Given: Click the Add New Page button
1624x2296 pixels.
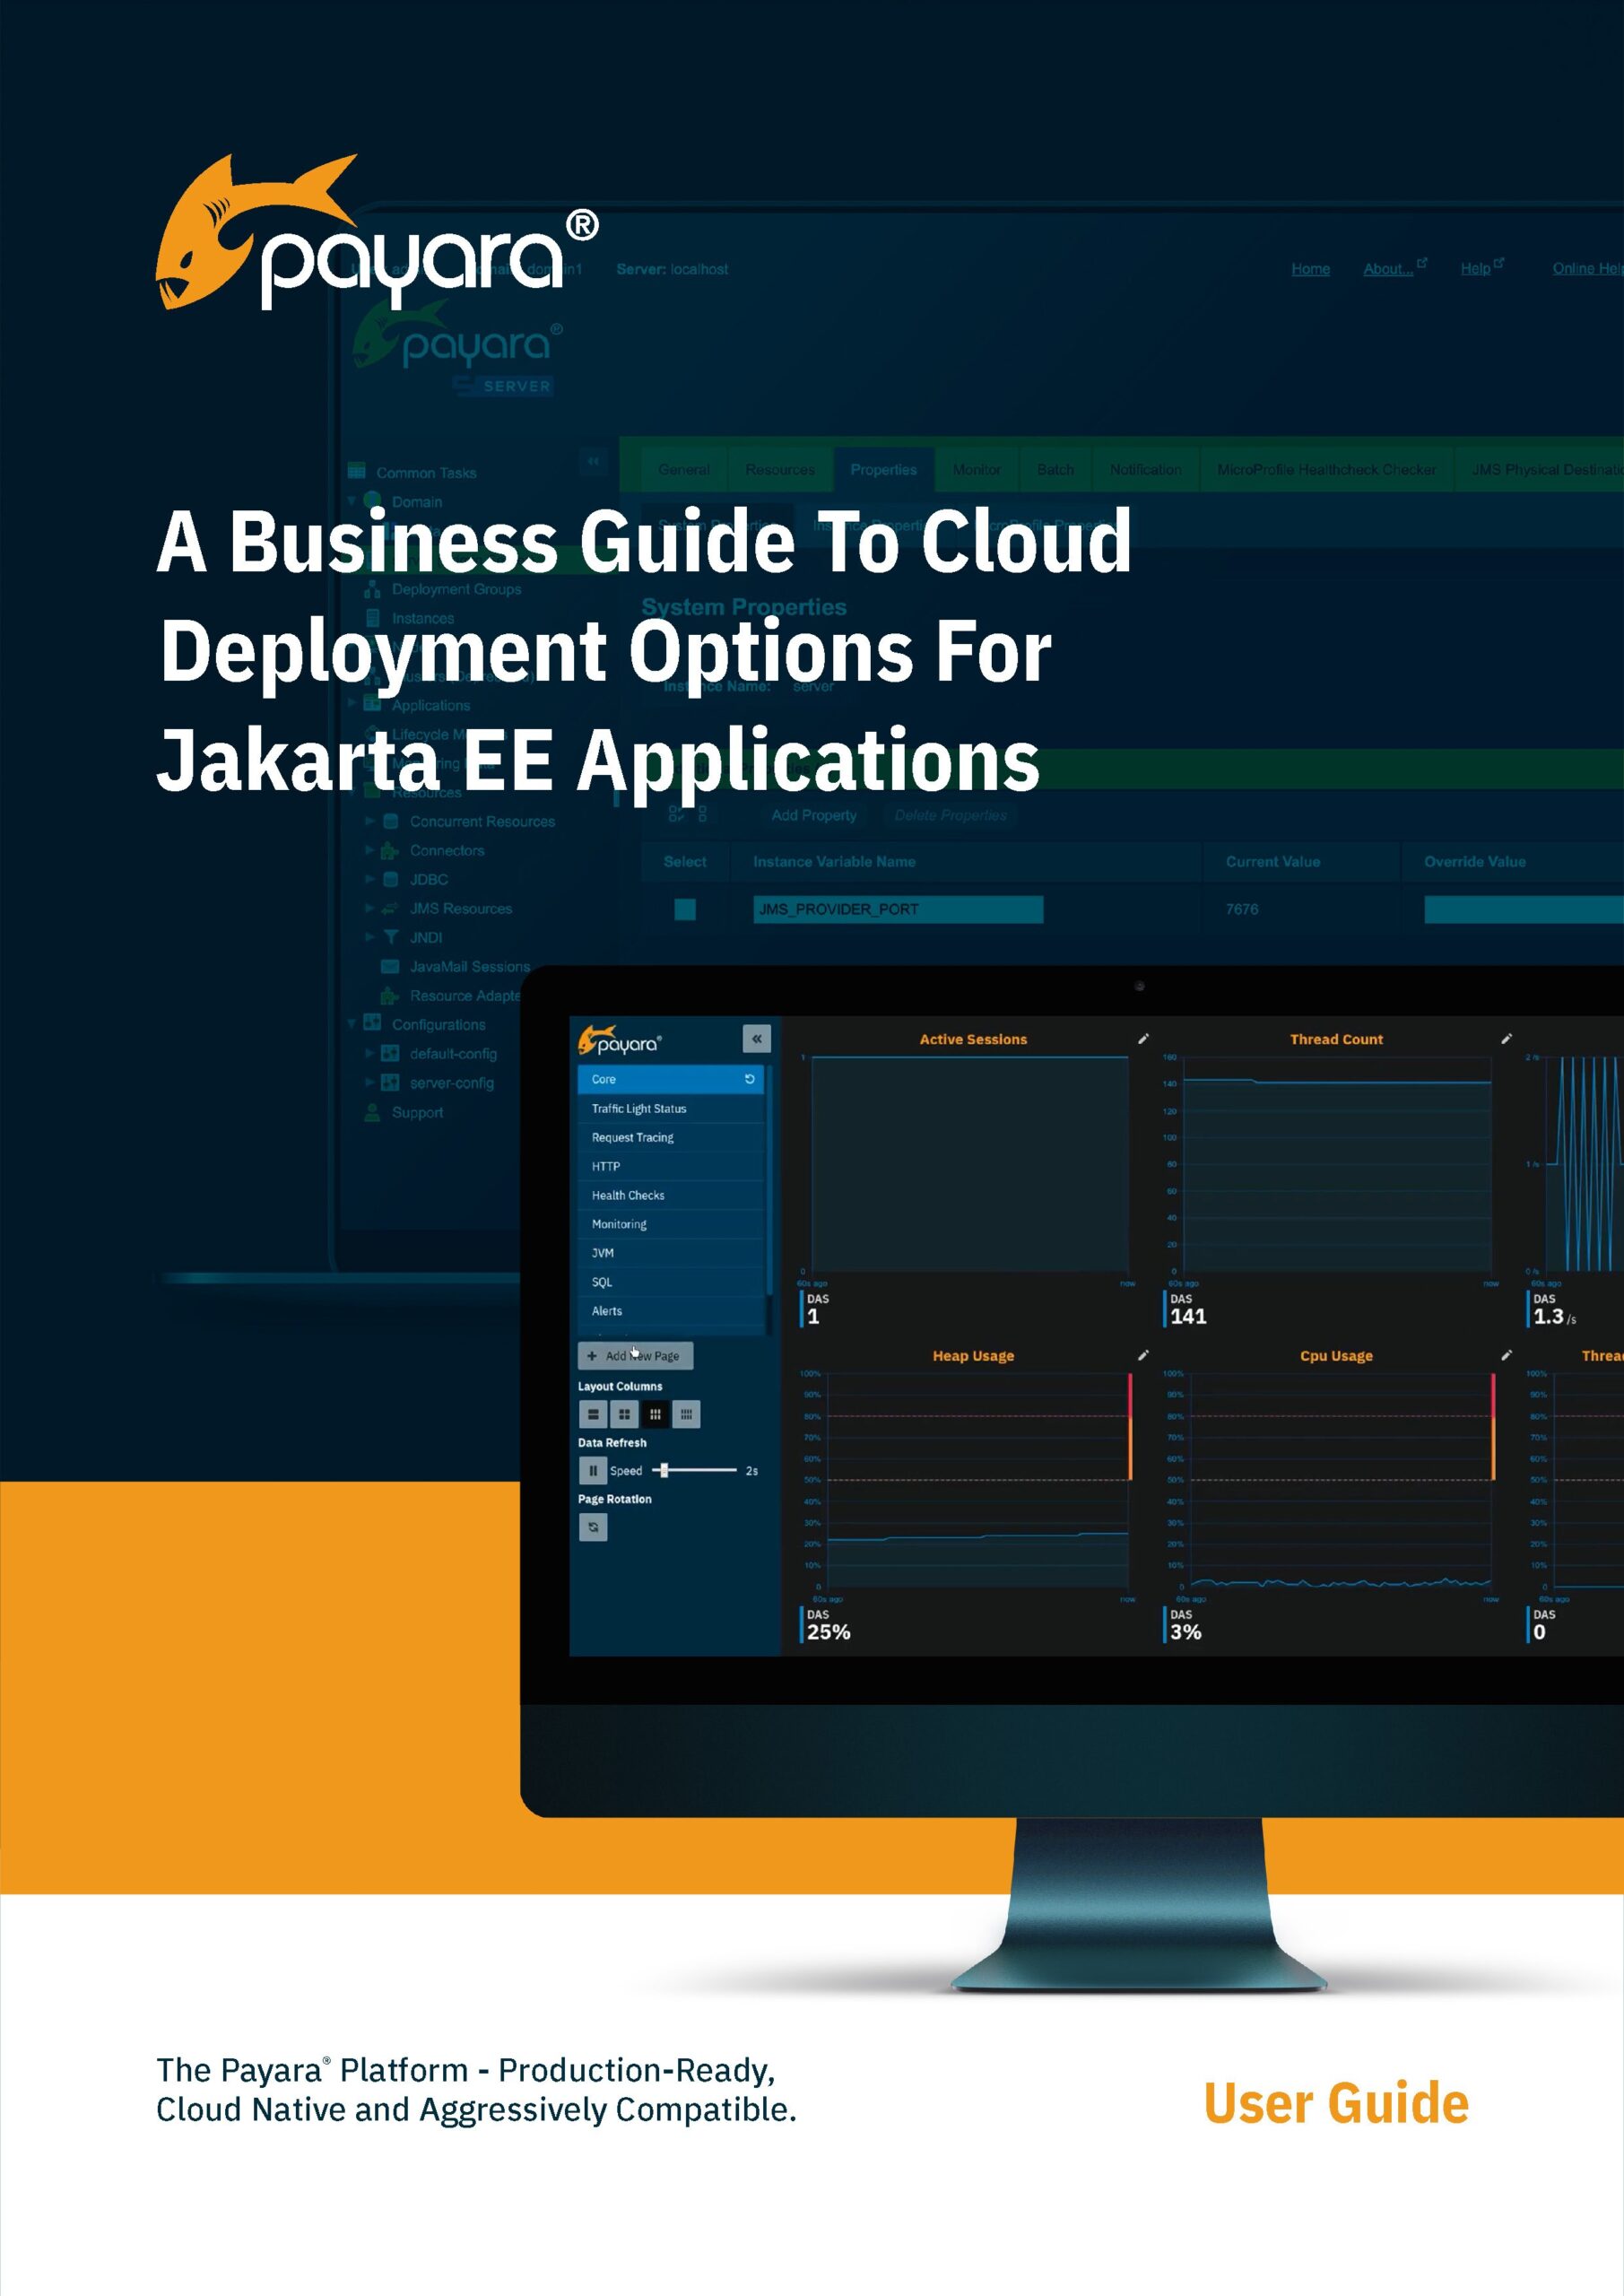Looking at the screenshot, I should (635, 1355).
